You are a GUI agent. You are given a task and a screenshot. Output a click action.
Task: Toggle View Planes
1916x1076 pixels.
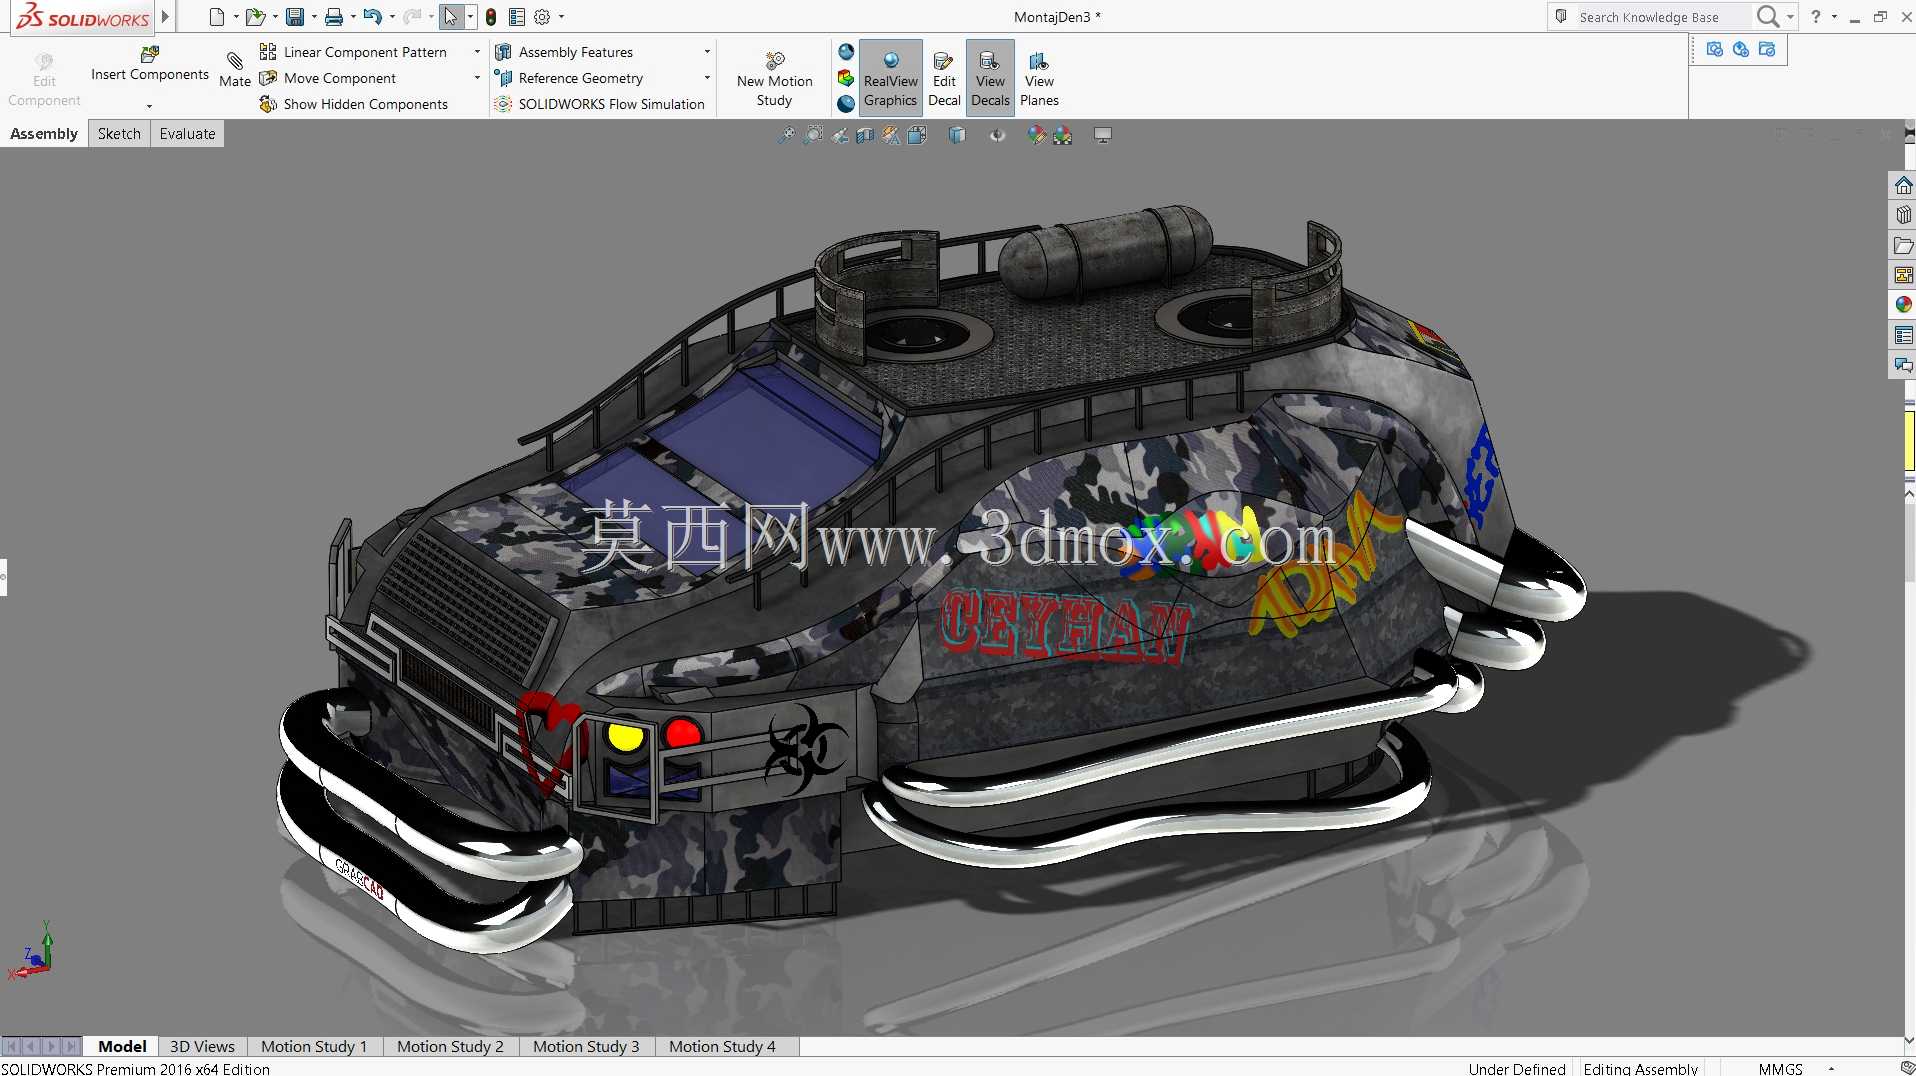1039,79
